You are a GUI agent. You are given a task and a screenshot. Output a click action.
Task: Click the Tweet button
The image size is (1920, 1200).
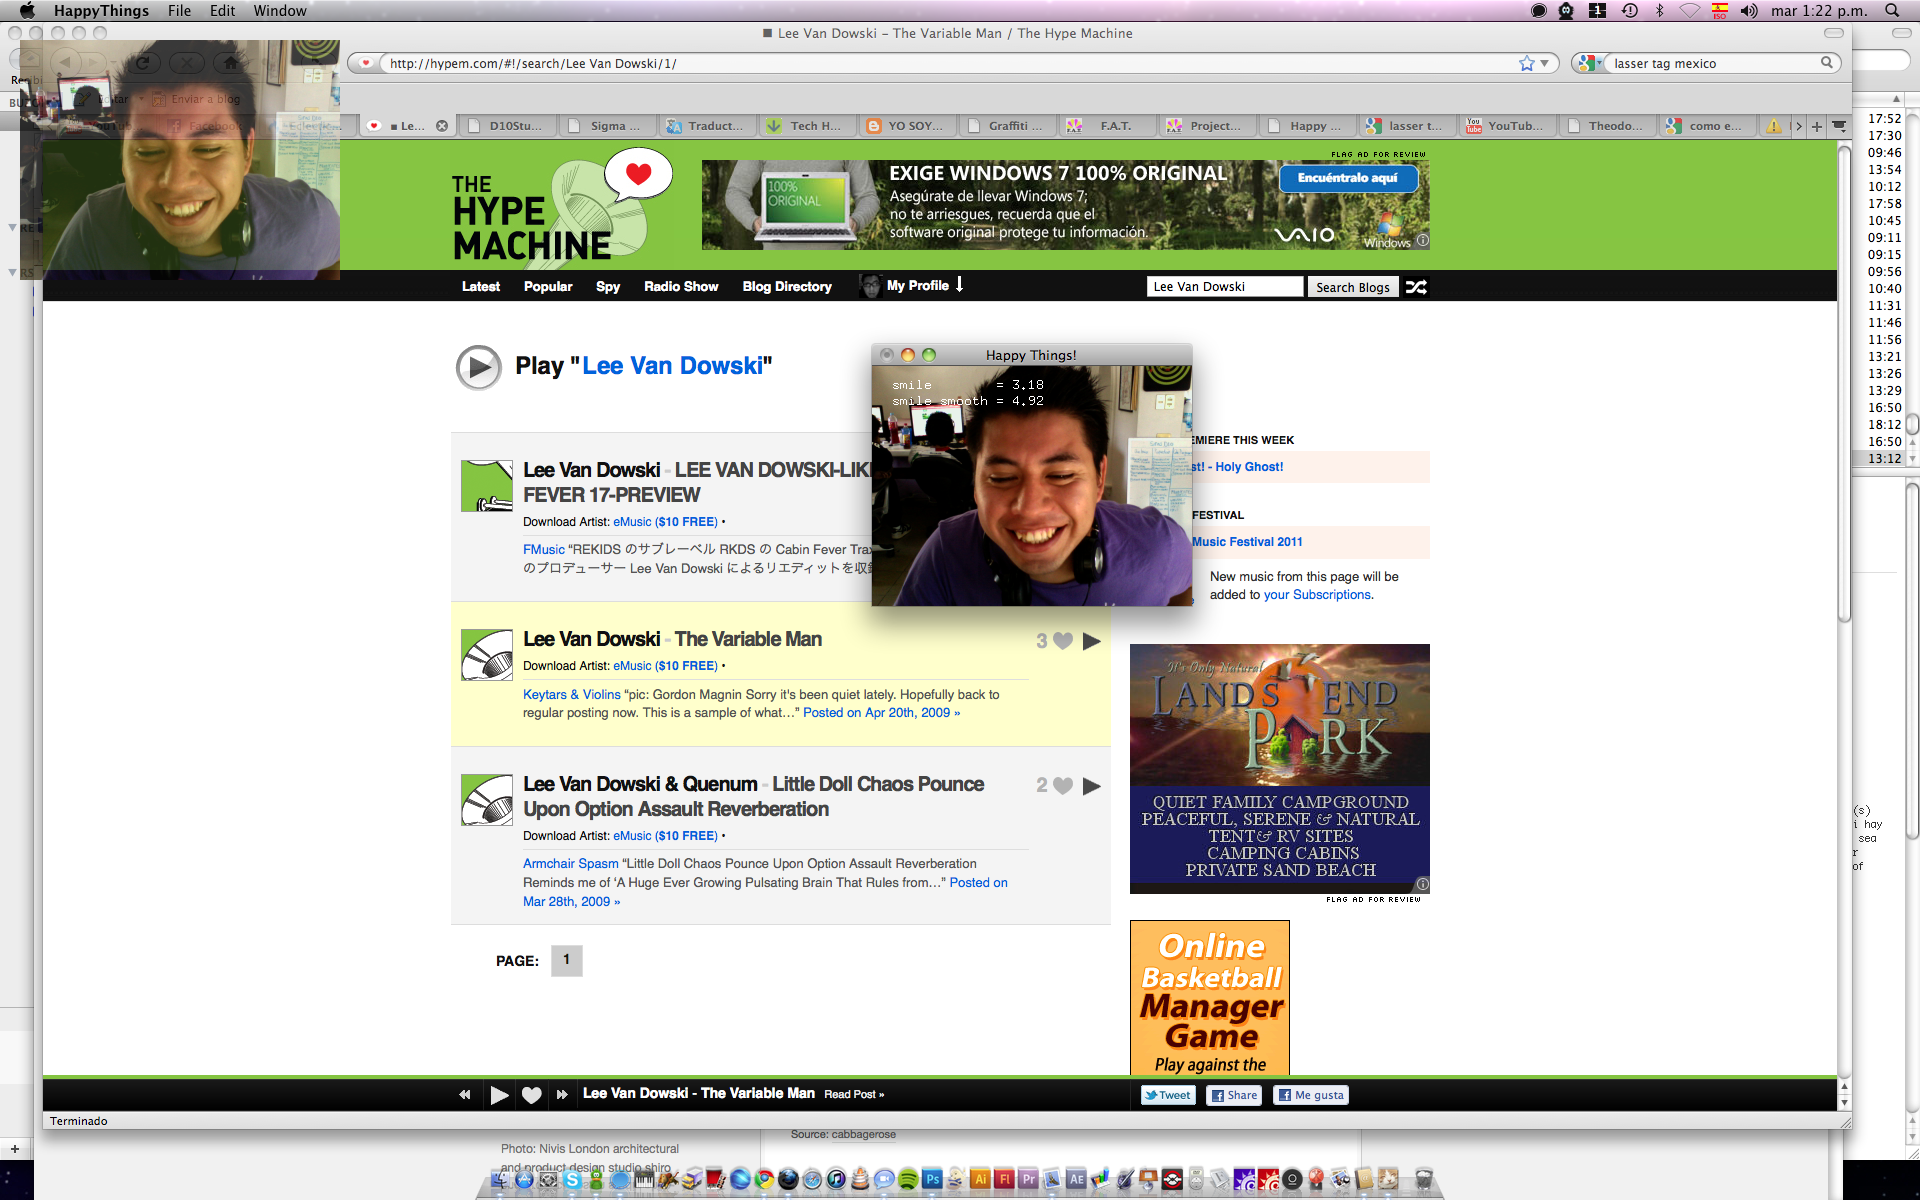pos(1168,1095)
